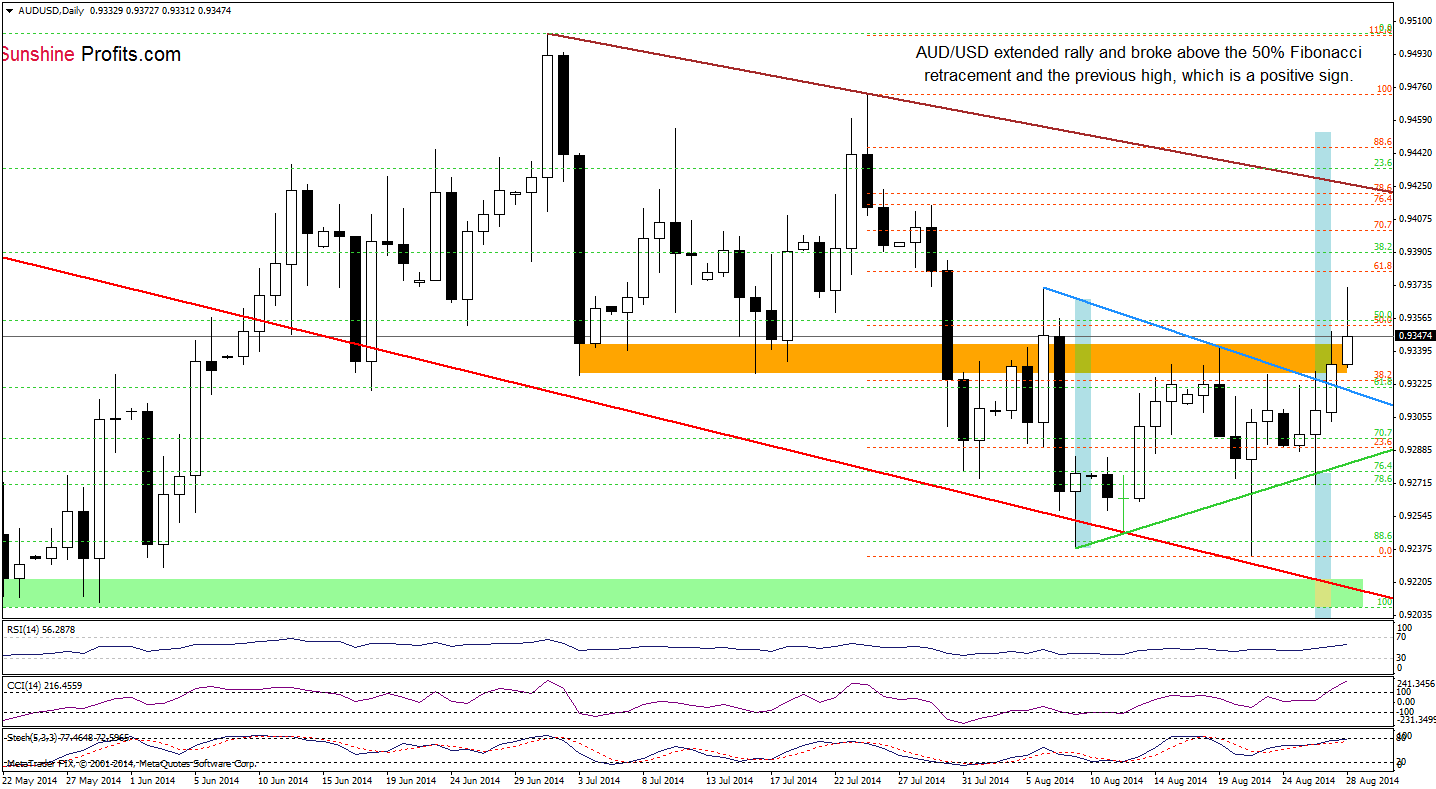Screen dimensions: 1436x789
Task: Click the 0.92375 price axis label
Action: [1417, 548]
